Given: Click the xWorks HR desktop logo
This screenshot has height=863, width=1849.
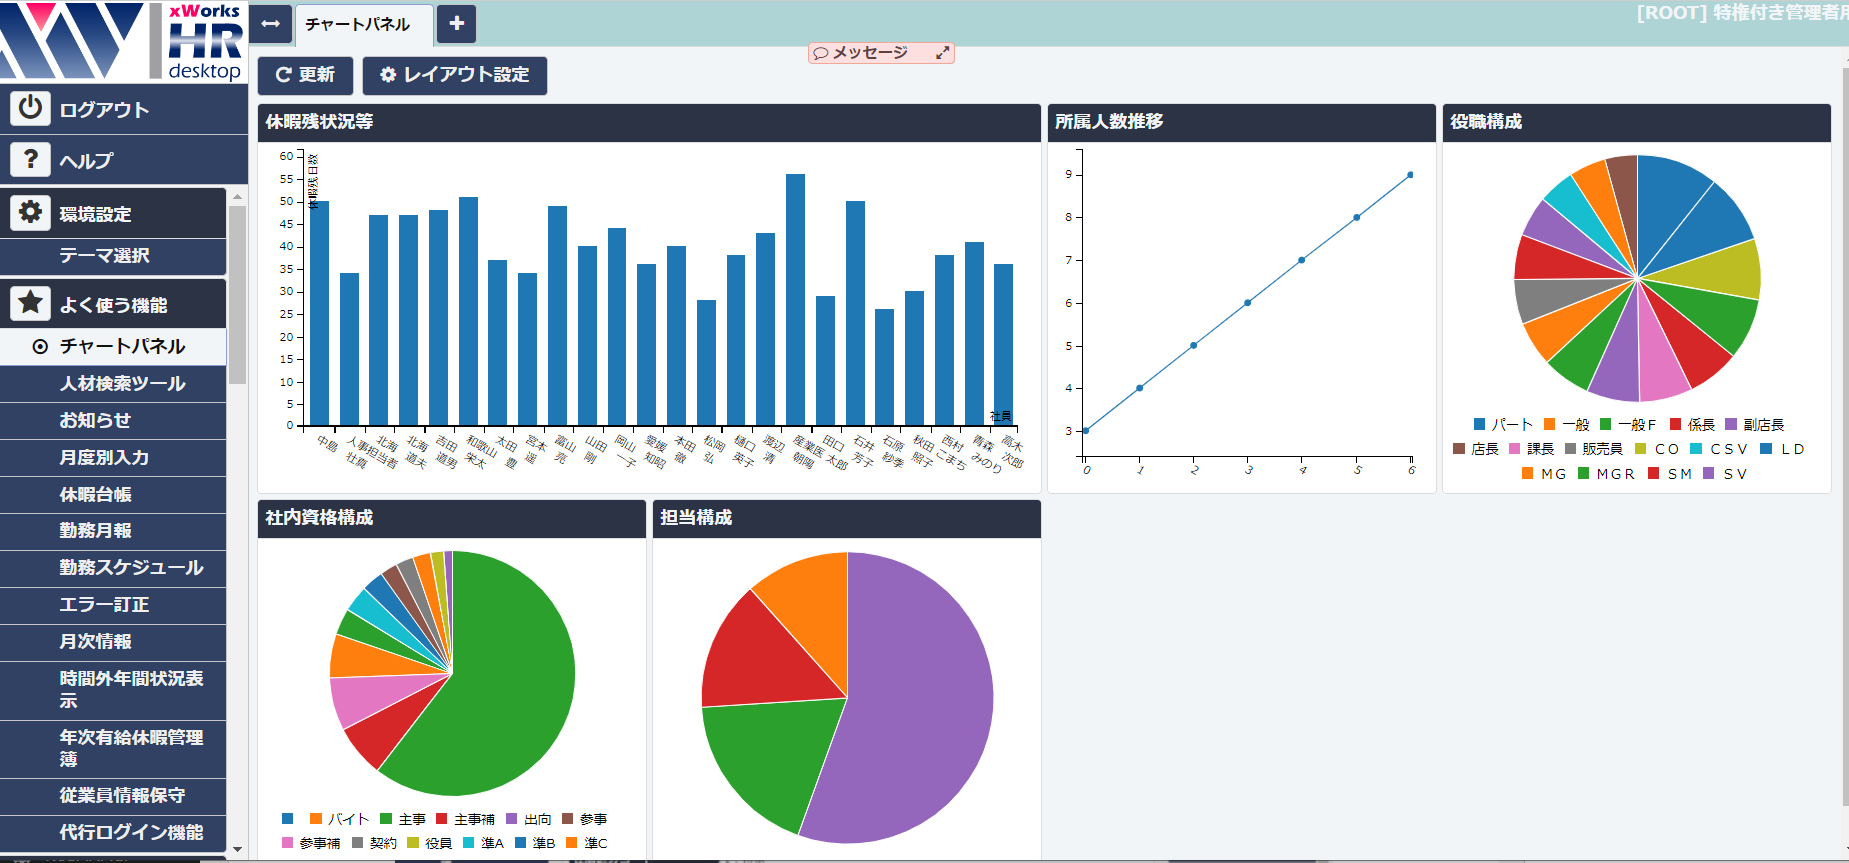Looking at the screenshot, I should tap(123, 41).
